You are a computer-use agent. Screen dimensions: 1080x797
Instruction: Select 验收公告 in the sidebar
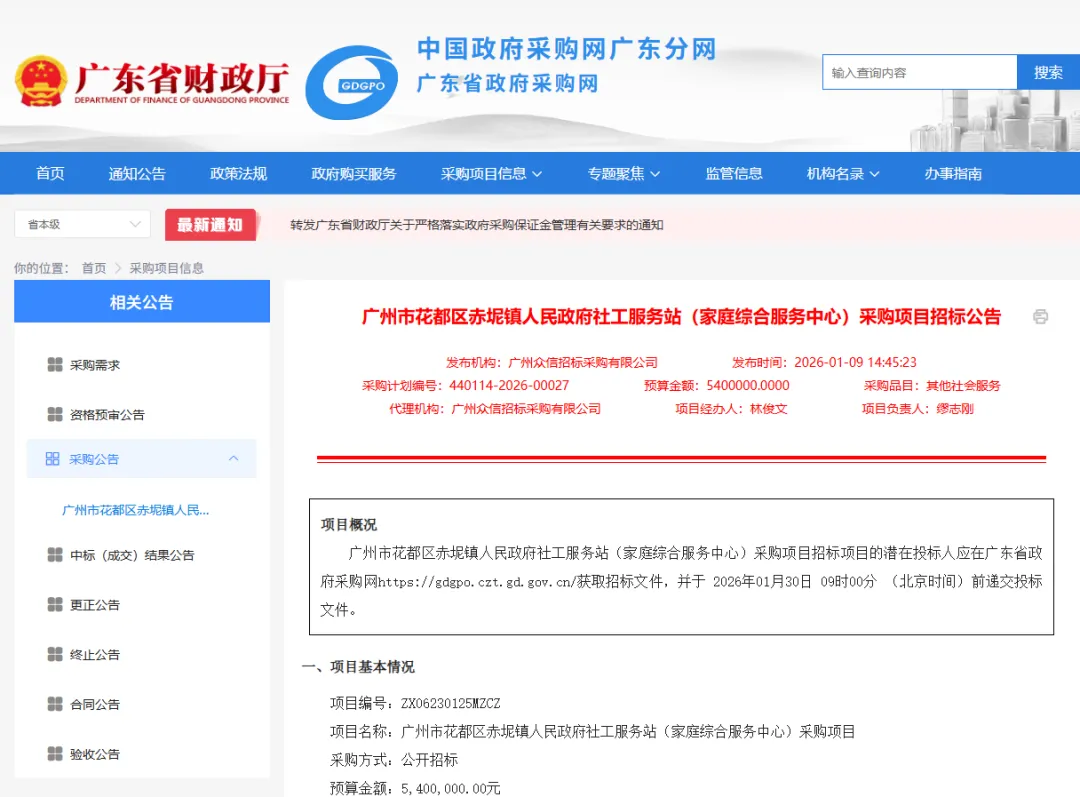click(94, 754)
